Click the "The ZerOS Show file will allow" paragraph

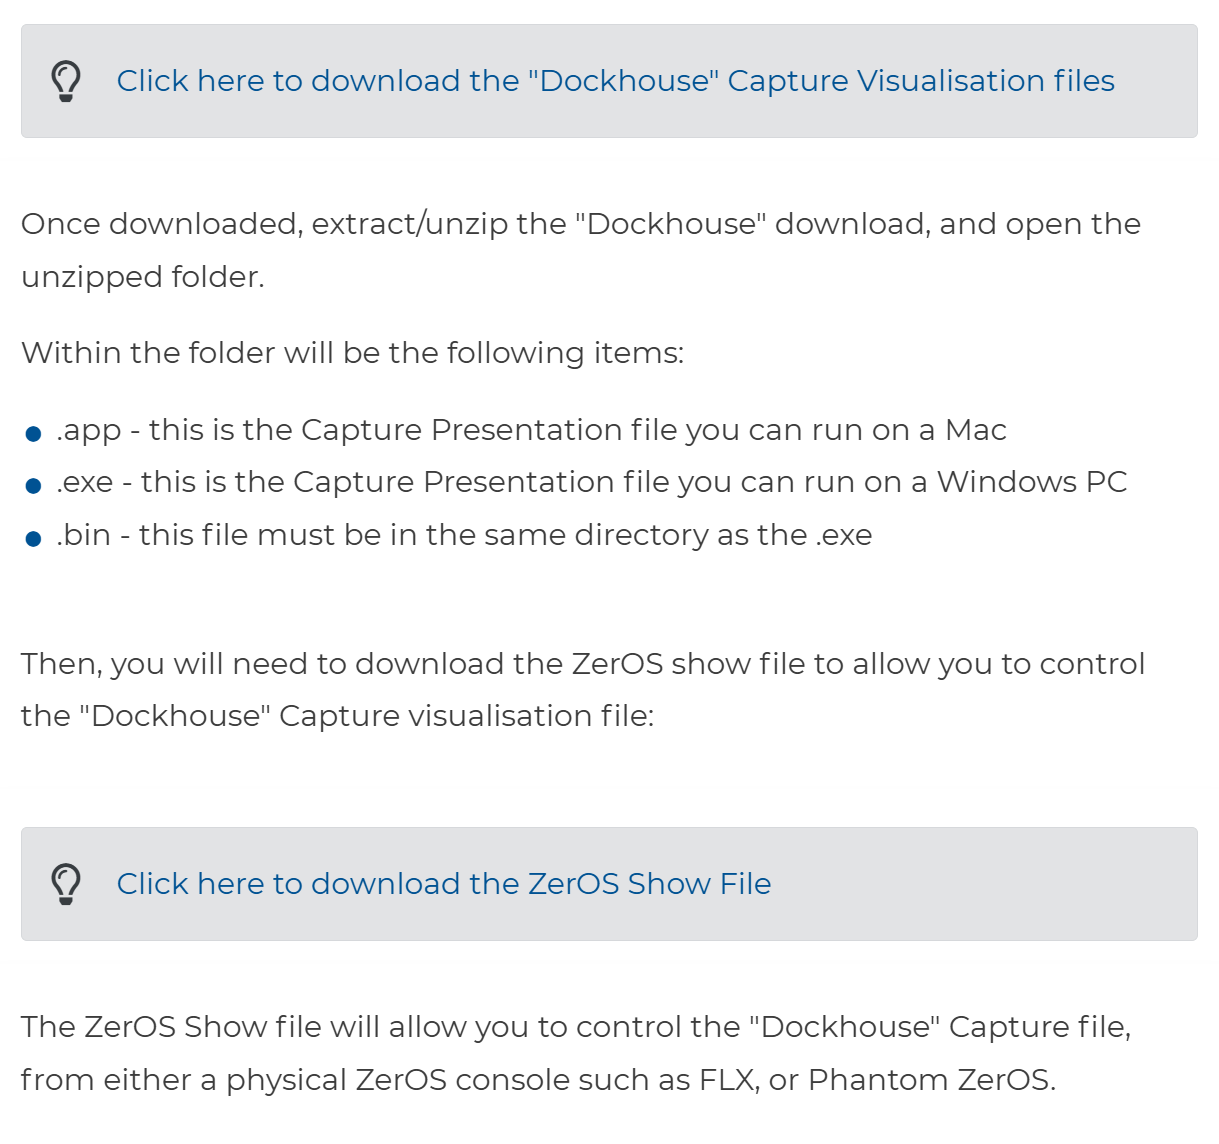(x=576, y=1053)
